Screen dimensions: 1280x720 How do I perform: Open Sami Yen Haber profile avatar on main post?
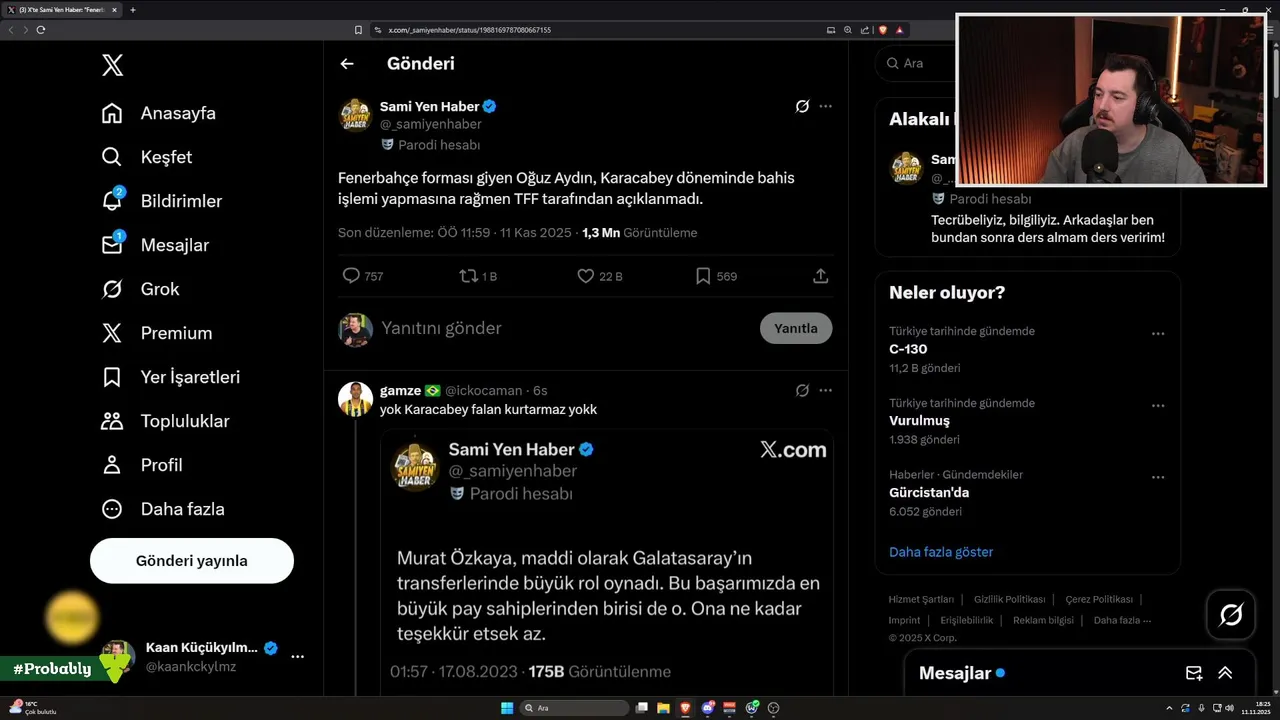[x=355, y=115]
